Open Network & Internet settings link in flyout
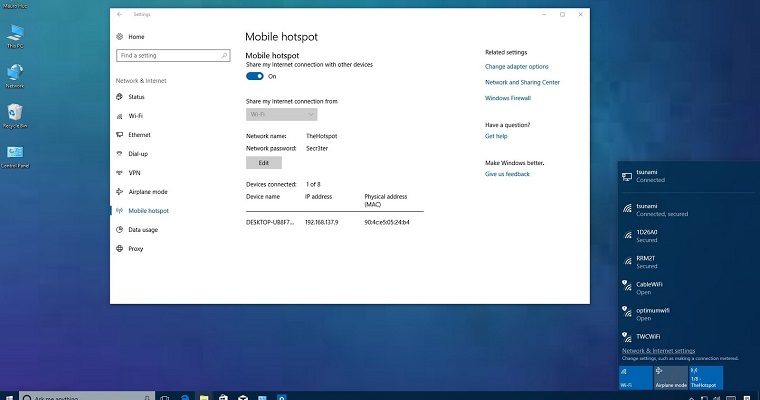The image size is (760, 400). (x=658, y=351)
